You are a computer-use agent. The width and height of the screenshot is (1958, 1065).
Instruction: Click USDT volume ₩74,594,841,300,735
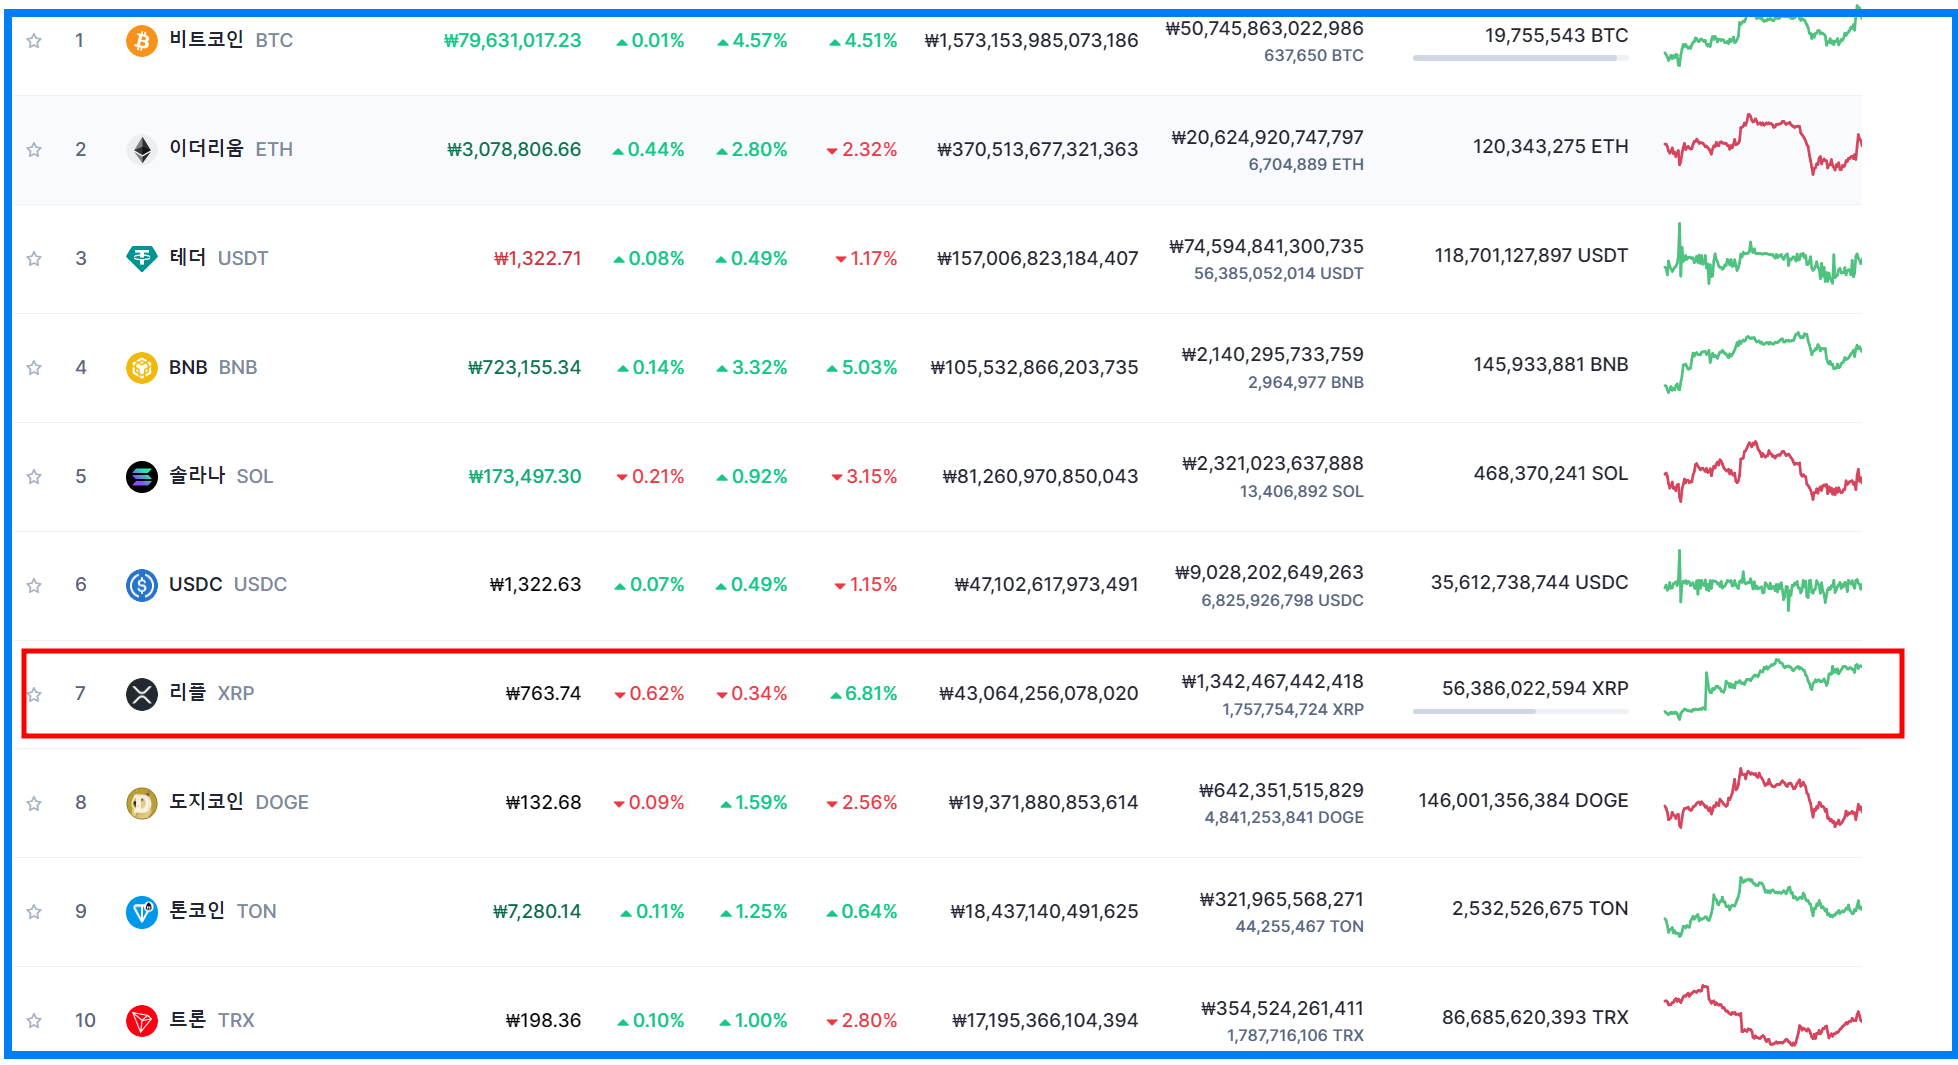pyautogui.click(x=1267, y=246)
